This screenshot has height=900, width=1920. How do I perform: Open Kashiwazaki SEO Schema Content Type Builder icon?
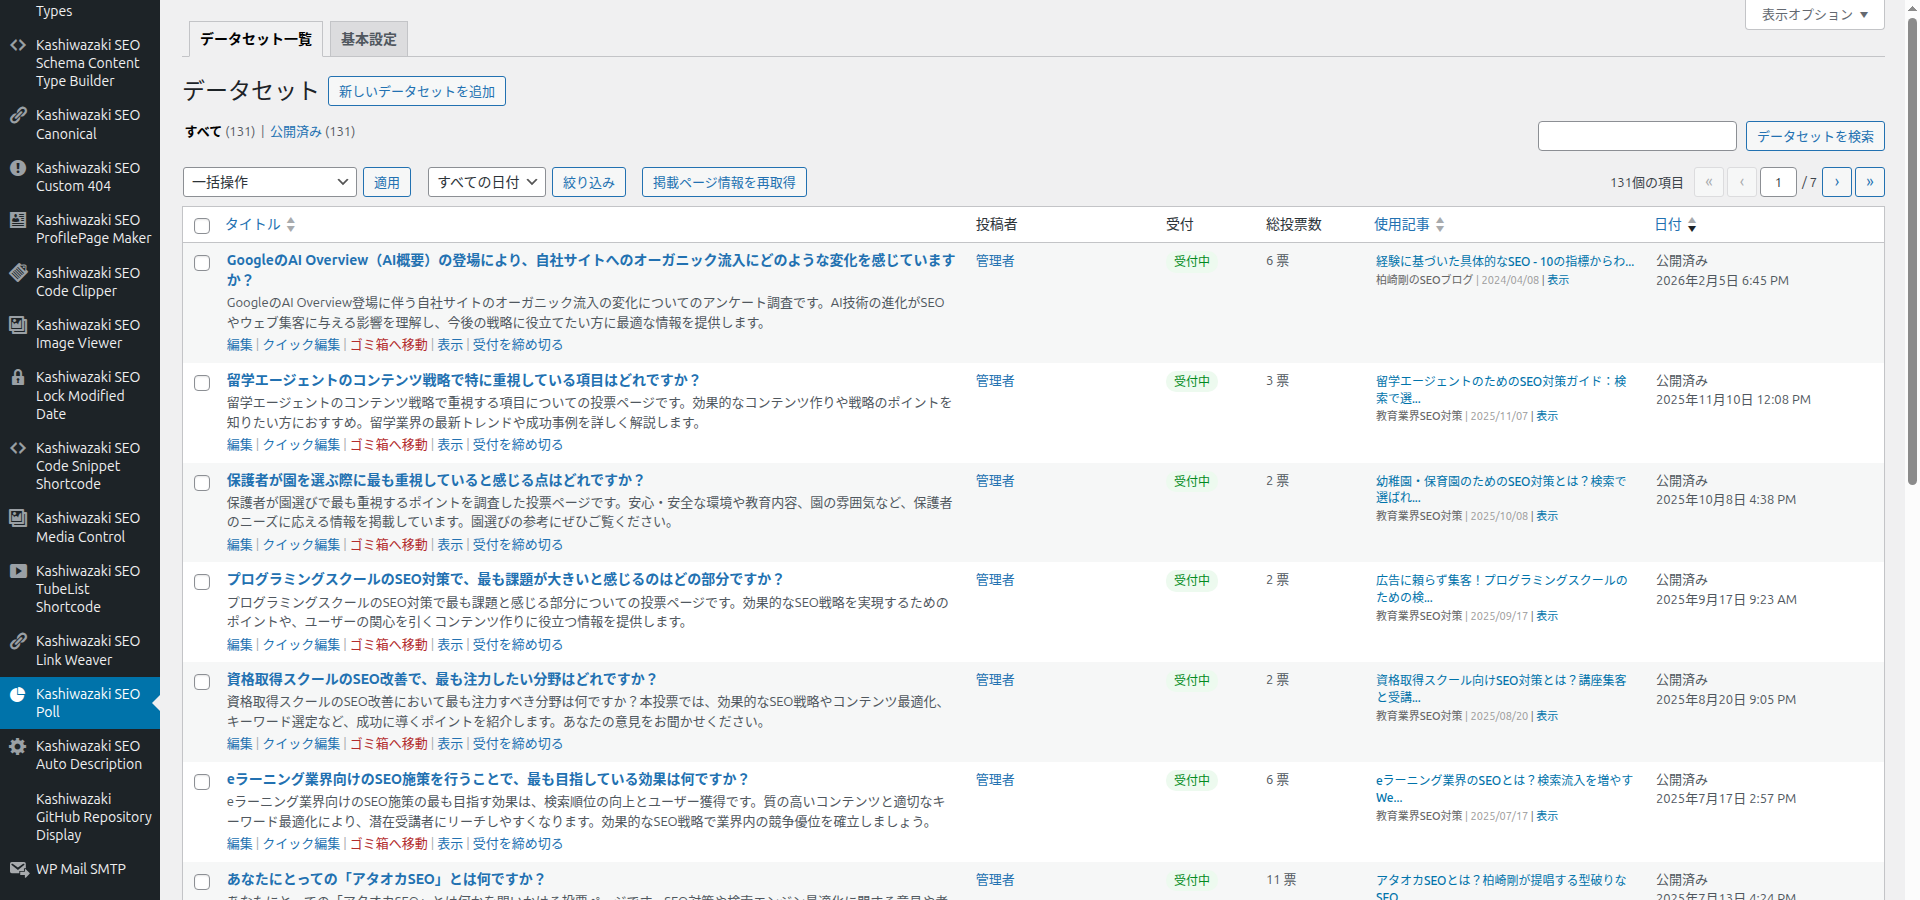pos(18,45)
